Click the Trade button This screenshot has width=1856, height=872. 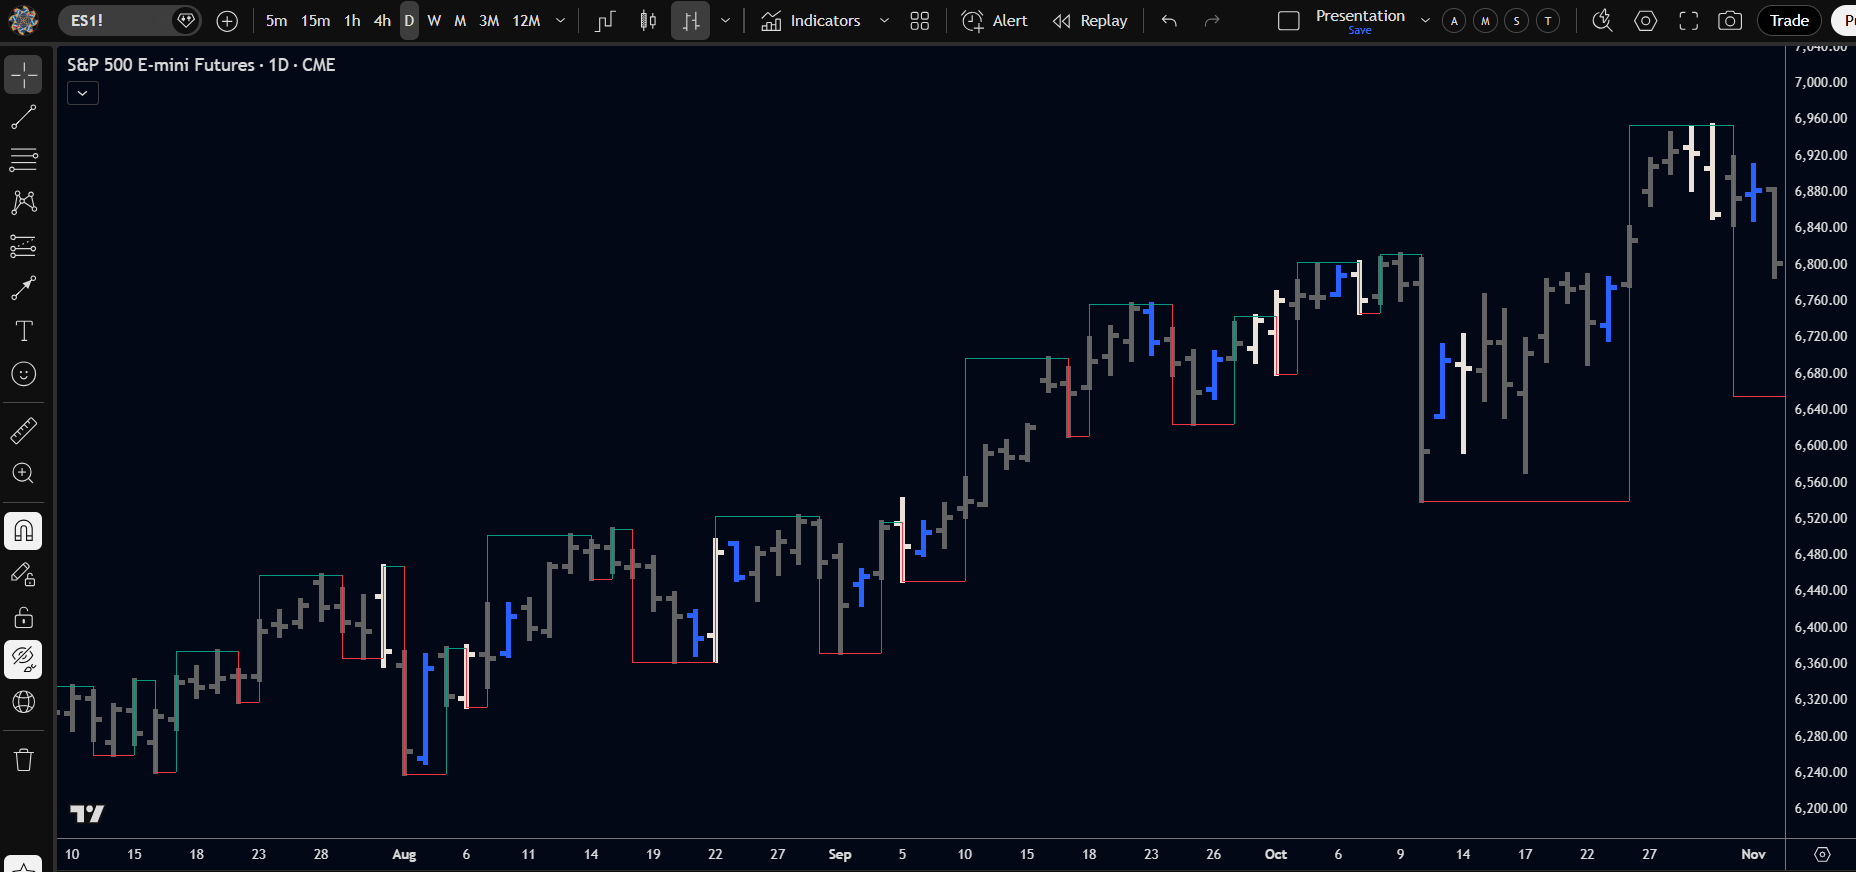1788,21
